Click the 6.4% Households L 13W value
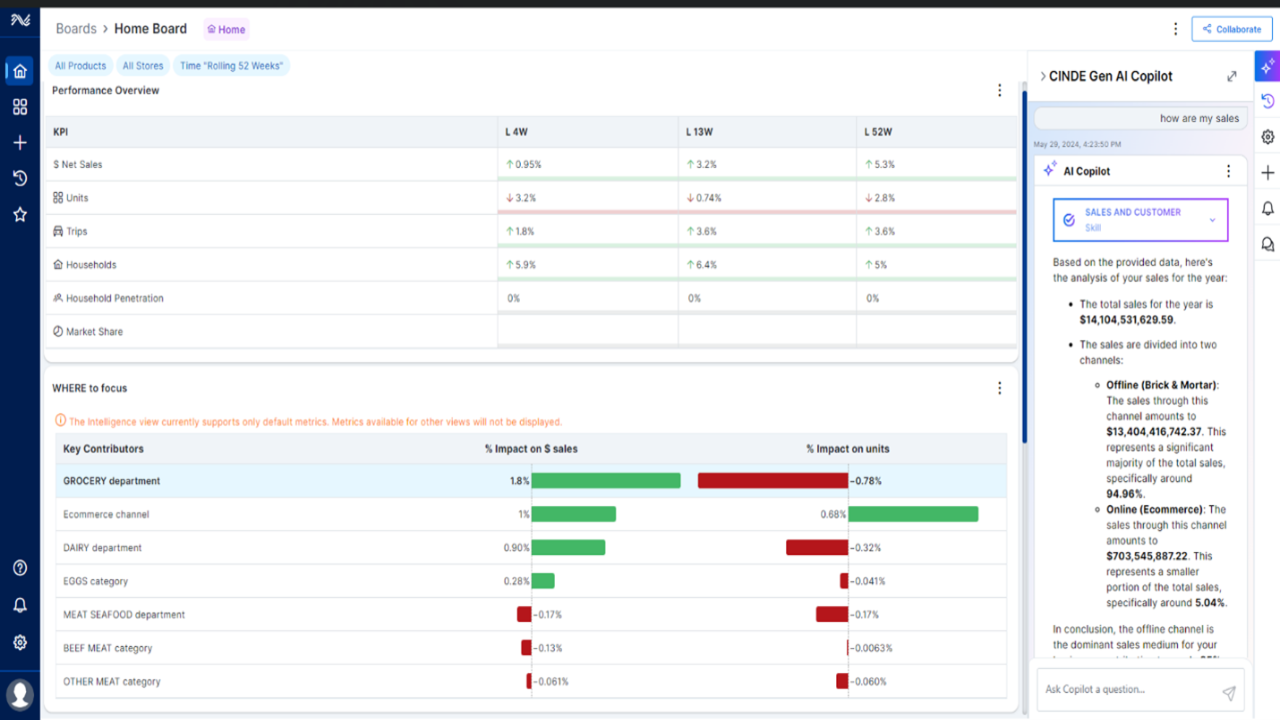The height and width of the screenshot is (720, 1280). [x=701, y=265]
